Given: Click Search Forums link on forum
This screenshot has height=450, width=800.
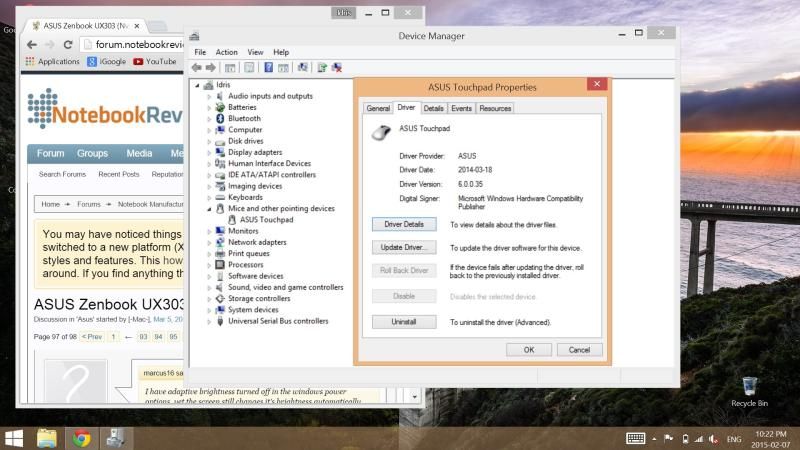Looking at the screenshot, I should pyautogui.click(x=62, y=174).
